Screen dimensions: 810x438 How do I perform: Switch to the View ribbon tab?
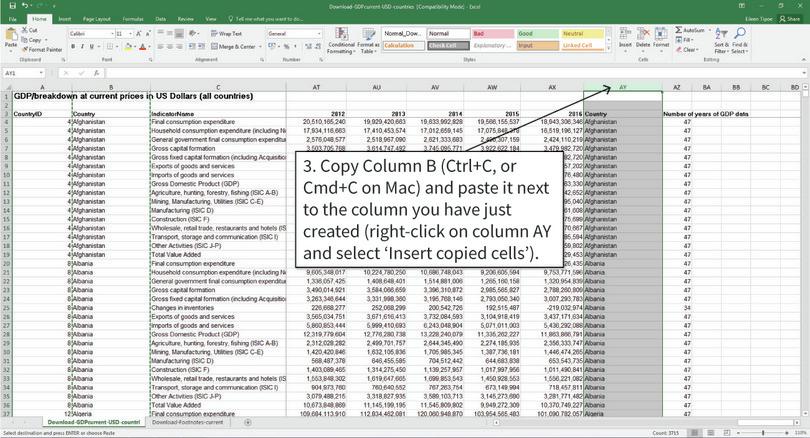(x=211, y=19)
